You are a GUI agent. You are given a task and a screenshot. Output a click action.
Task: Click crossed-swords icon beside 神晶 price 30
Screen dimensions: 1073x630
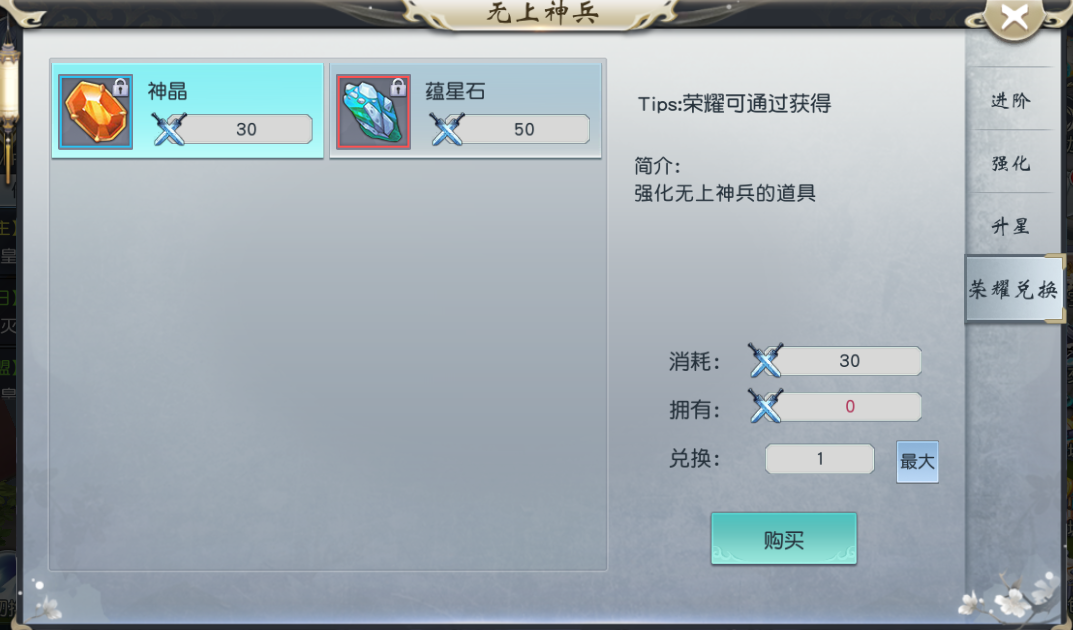(x=168, y=129)
